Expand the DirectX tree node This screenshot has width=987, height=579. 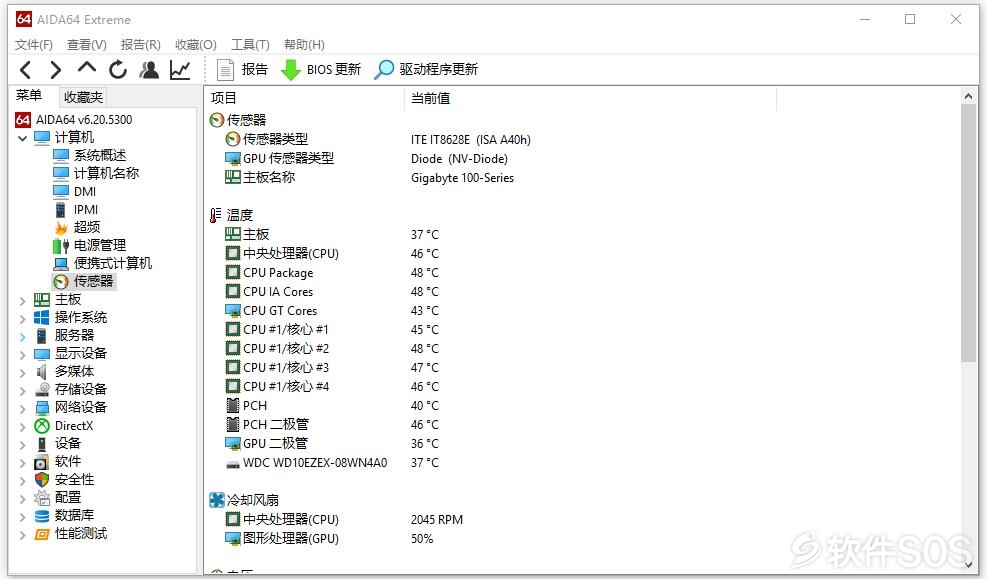tap(23, 427)
